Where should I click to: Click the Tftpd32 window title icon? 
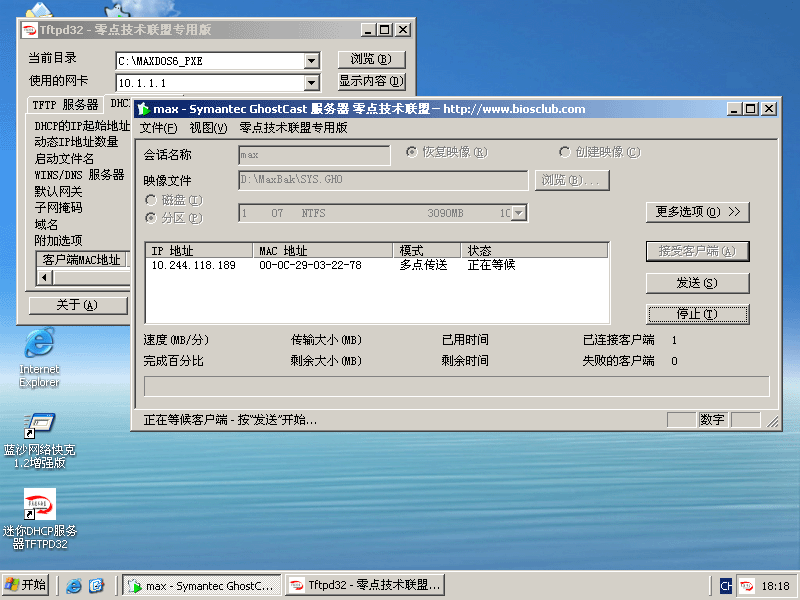pos(29,30)
